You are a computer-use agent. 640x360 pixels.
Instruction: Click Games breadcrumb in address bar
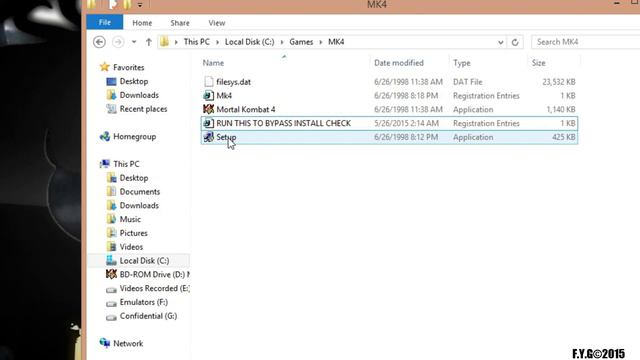tap(301, 42)
